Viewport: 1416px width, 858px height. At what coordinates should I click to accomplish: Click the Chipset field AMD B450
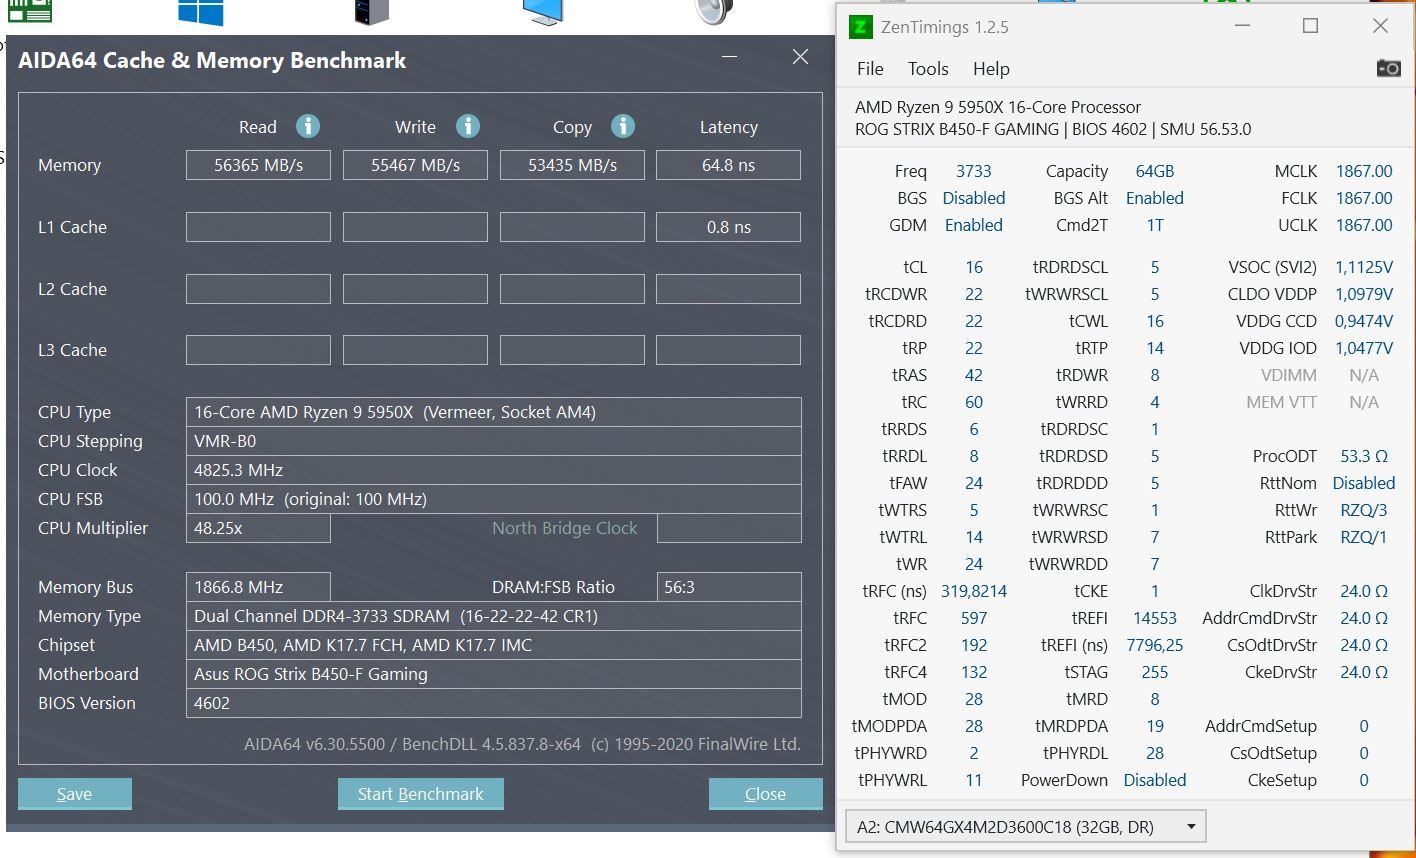click(493, 645)
